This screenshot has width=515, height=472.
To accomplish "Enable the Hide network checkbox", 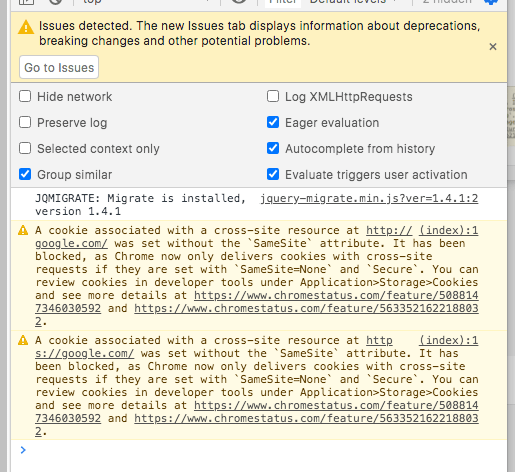I will (x=25, y=96).
